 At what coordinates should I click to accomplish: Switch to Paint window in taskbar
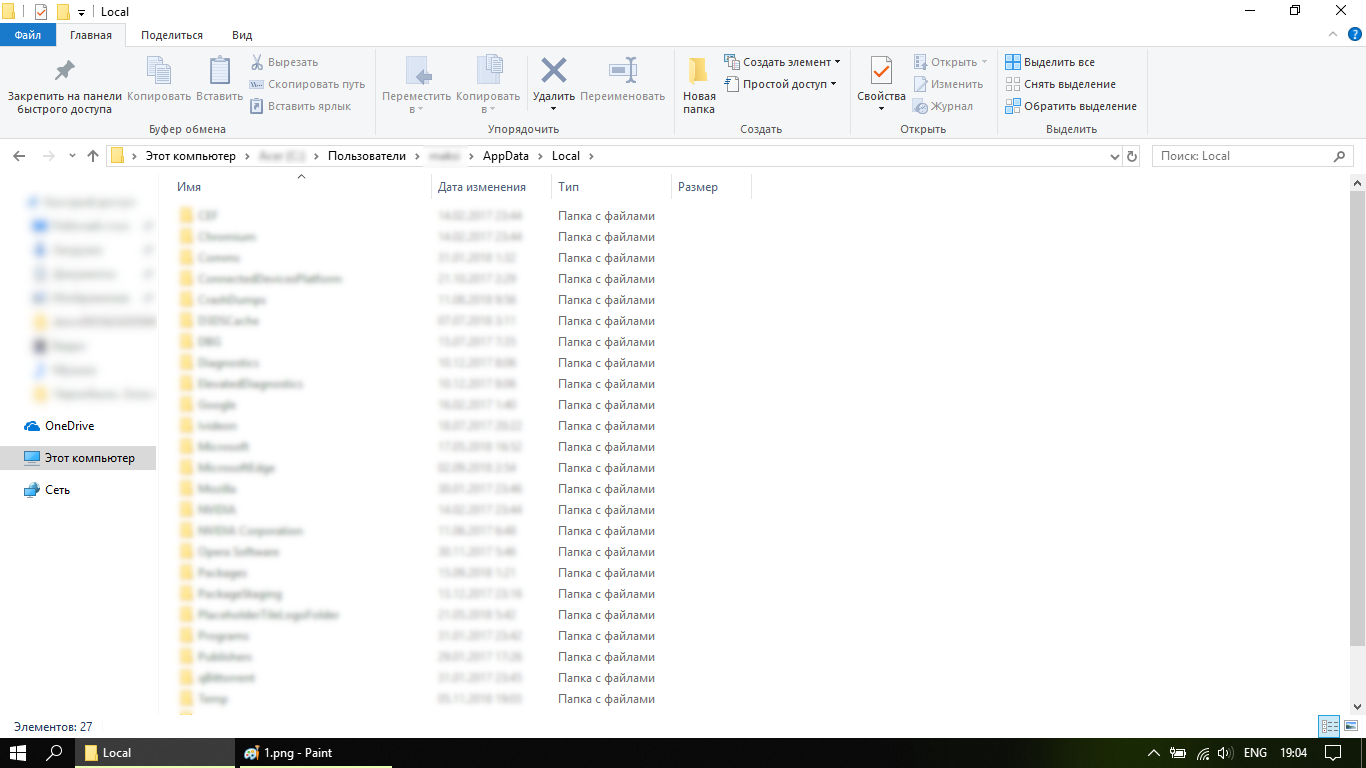297,753
